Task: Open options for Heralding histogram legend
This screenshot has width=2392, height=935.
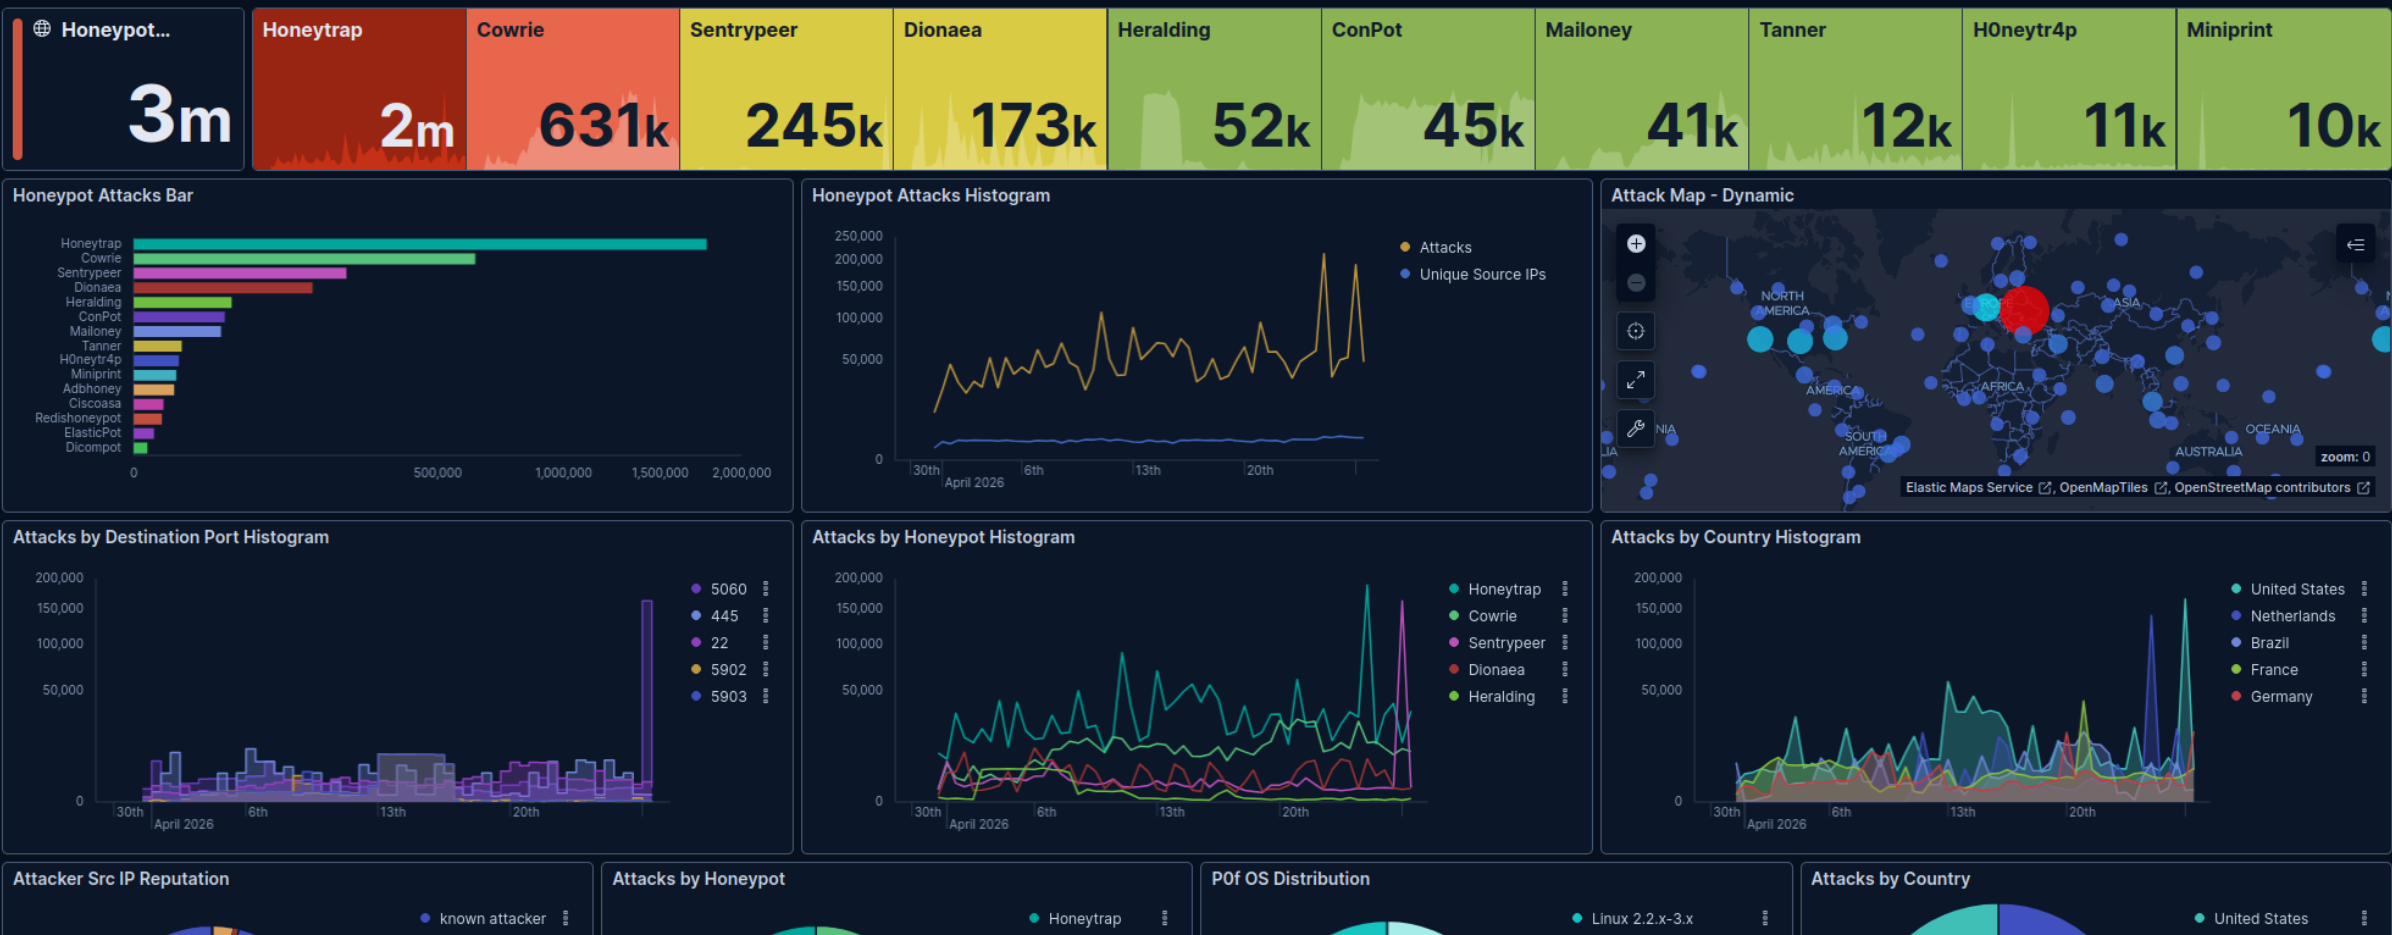Action: pos(1565,697)
